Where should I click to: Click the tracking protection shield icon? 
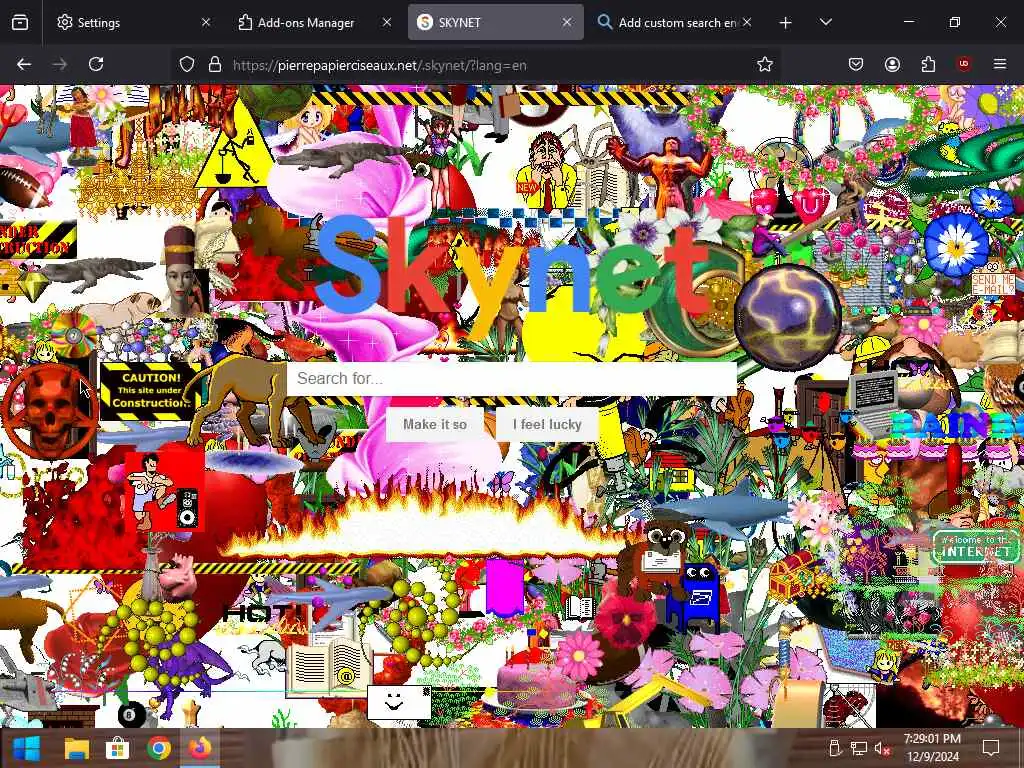187,65
